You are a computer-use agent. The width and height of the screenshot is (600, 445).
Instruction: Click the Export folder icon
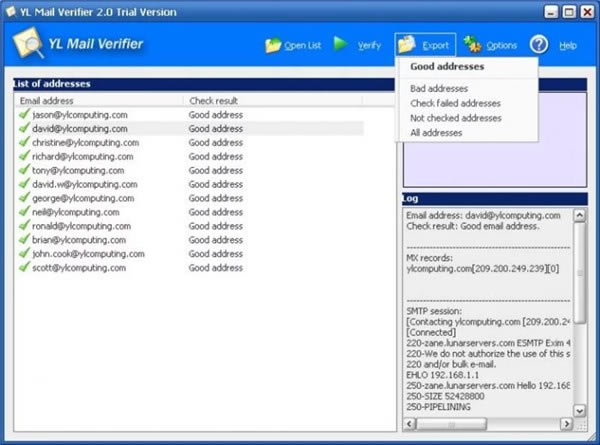(407, 44)
